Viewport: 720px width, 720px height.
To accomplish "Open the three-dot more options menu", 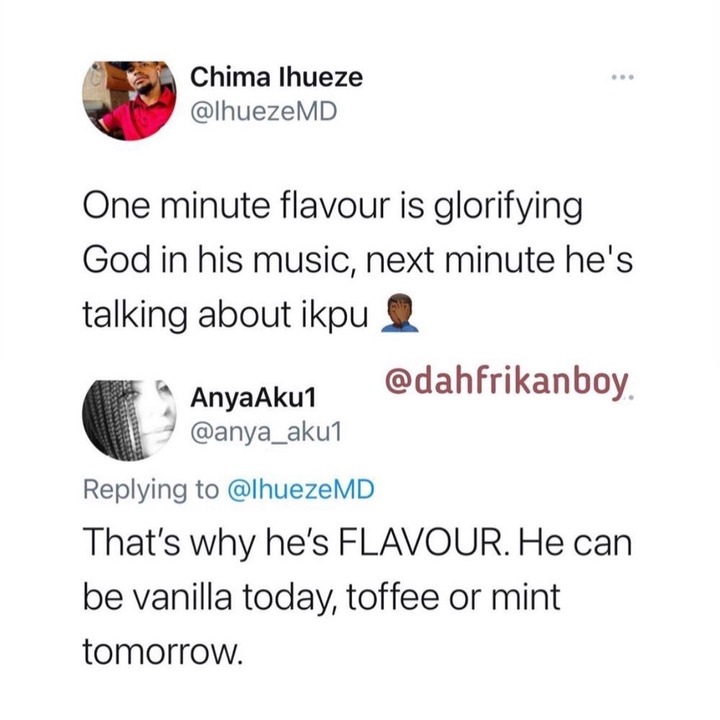I will pos(622,77).
